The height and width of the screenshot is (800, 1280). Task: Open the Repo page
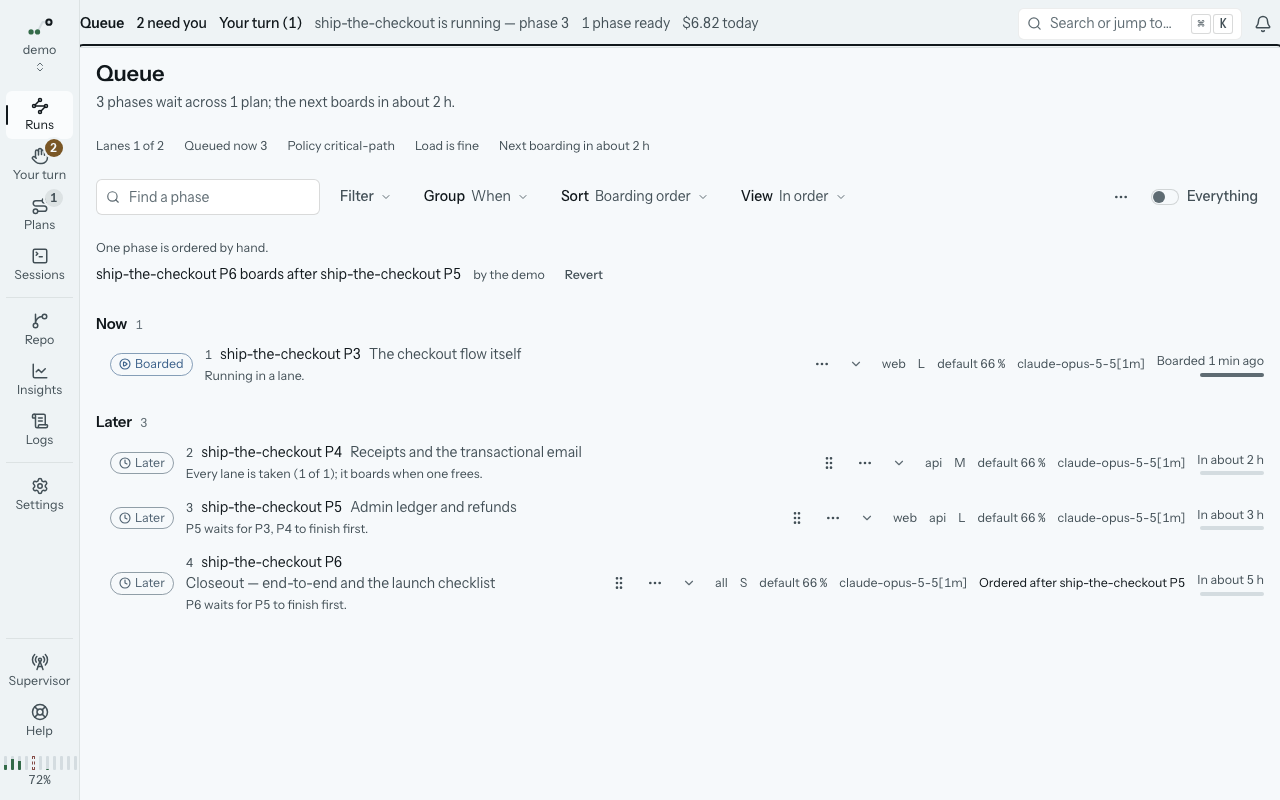pyautogui.click(x=39, y=329)
